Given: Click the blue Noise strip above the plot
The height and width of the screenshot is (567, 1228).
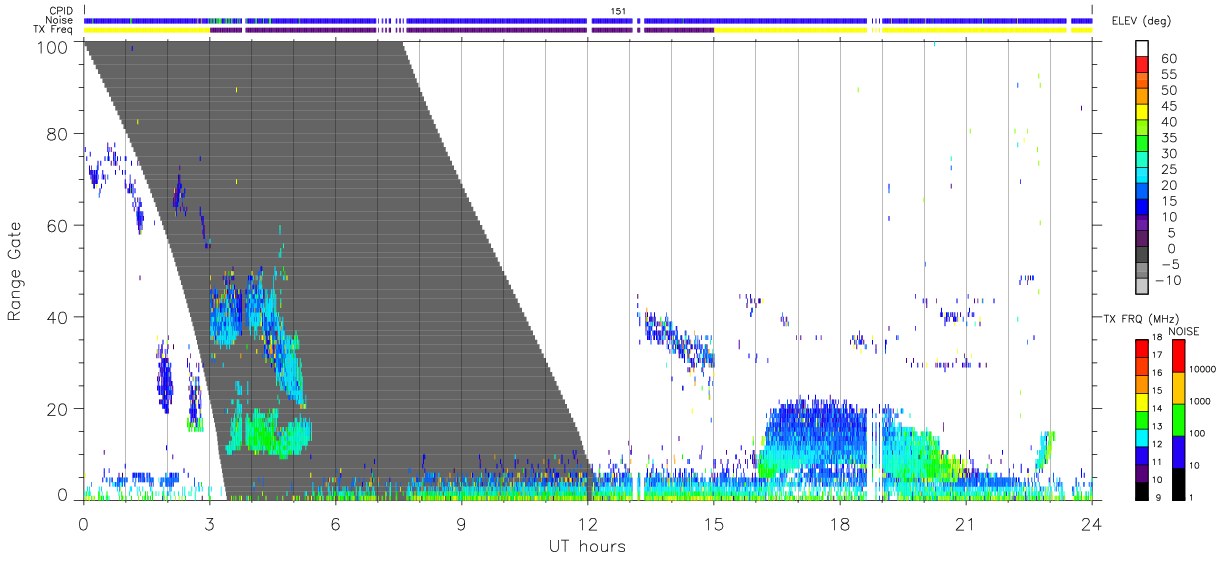Looking at the screenshot, I should [x=588, y=20].
